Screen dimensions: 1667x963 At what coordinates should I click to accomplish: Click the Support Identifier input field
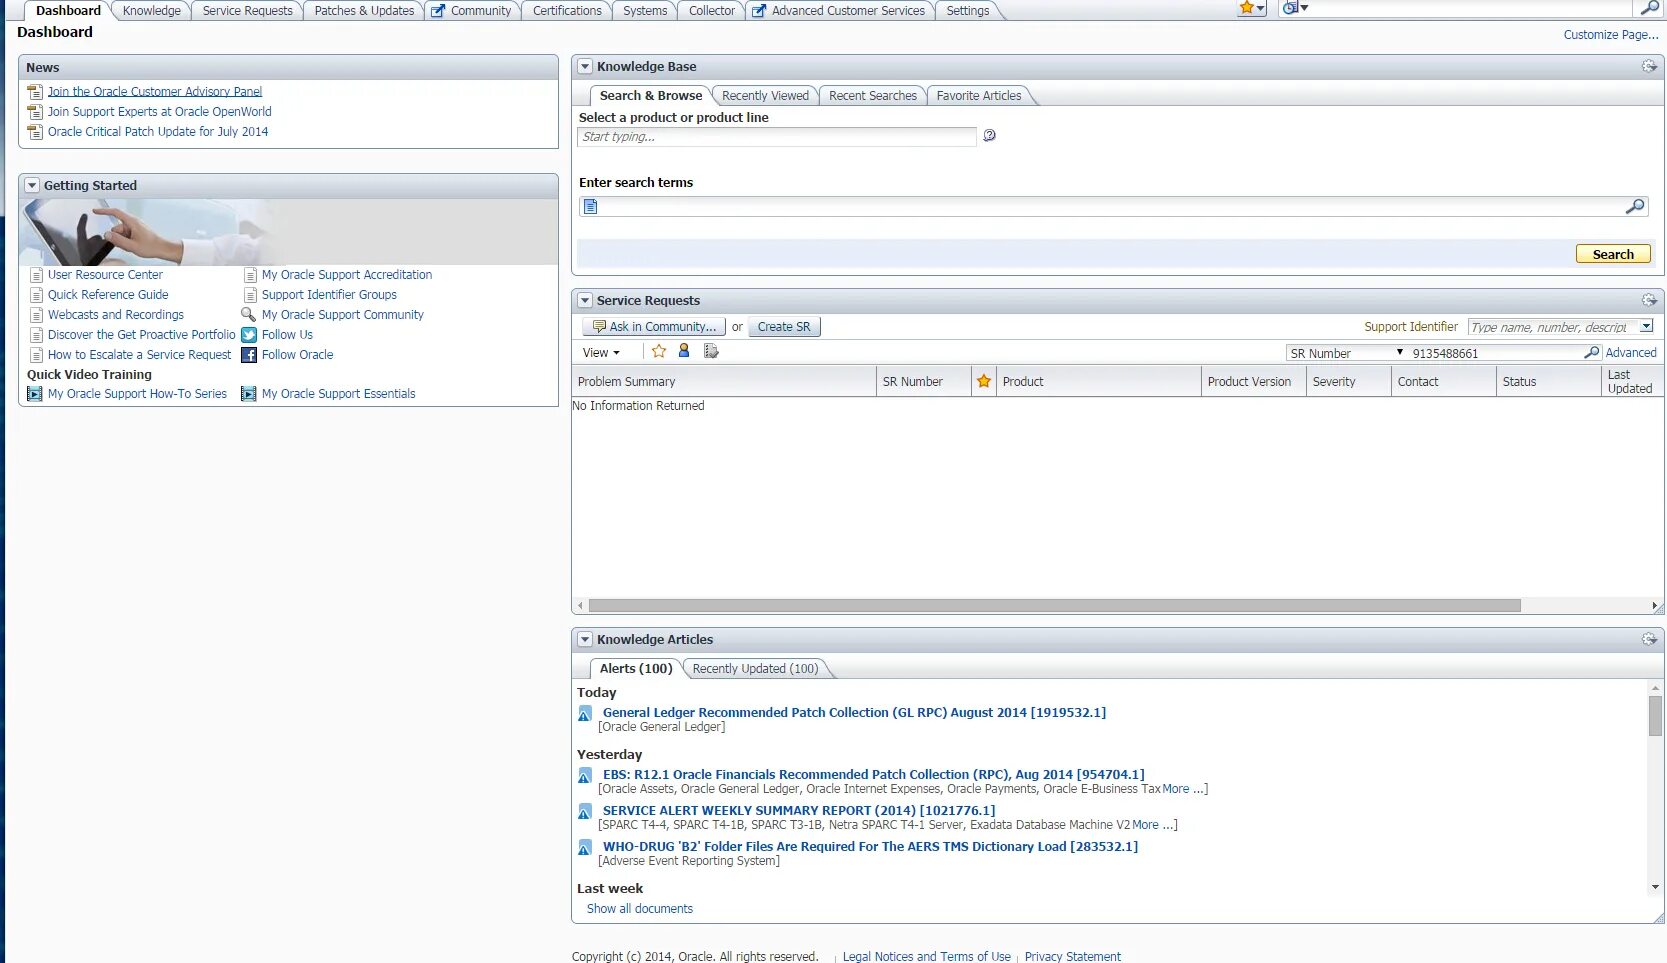point(1553,327)
